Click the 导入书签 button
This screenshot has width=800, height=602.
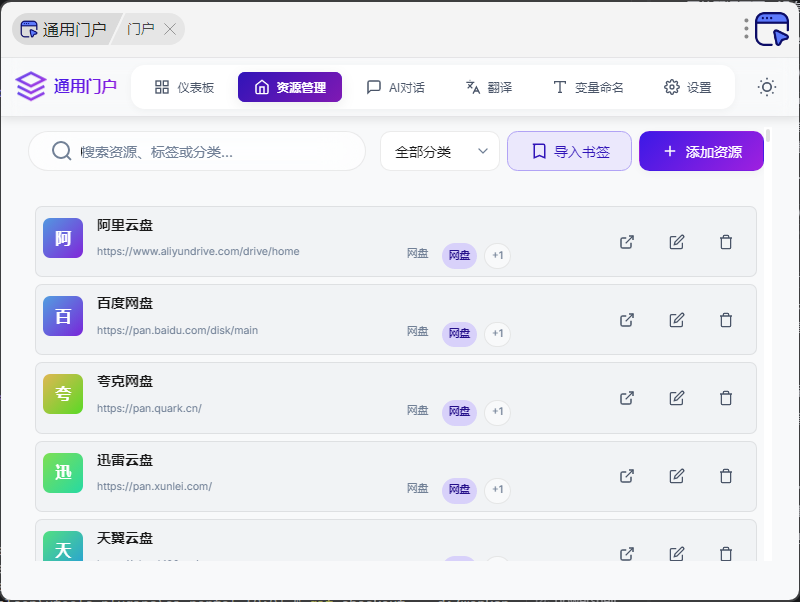(x=570, y=152)
